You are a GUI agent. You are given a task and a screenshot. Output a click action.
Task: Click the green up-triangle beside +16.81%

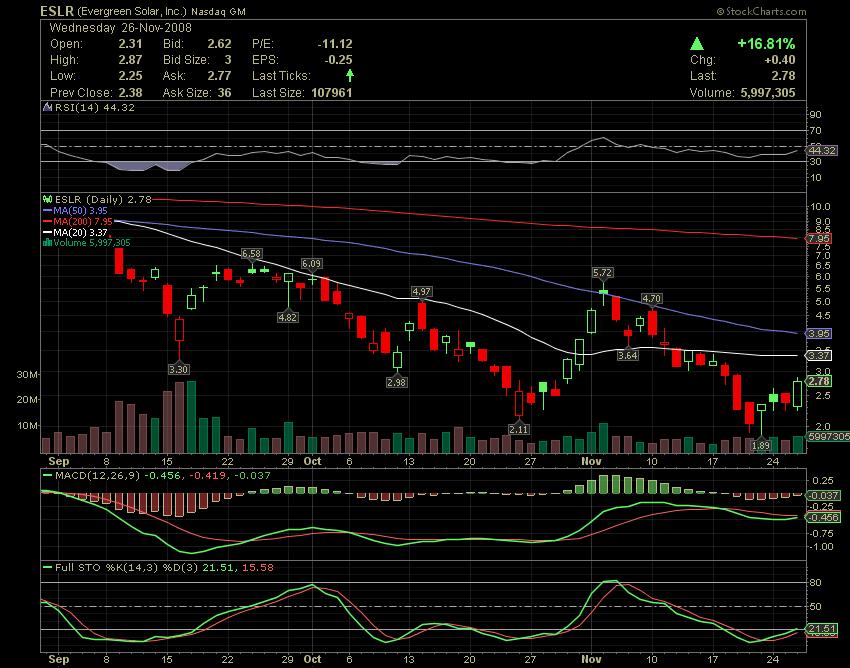click(x=697, y=43)
